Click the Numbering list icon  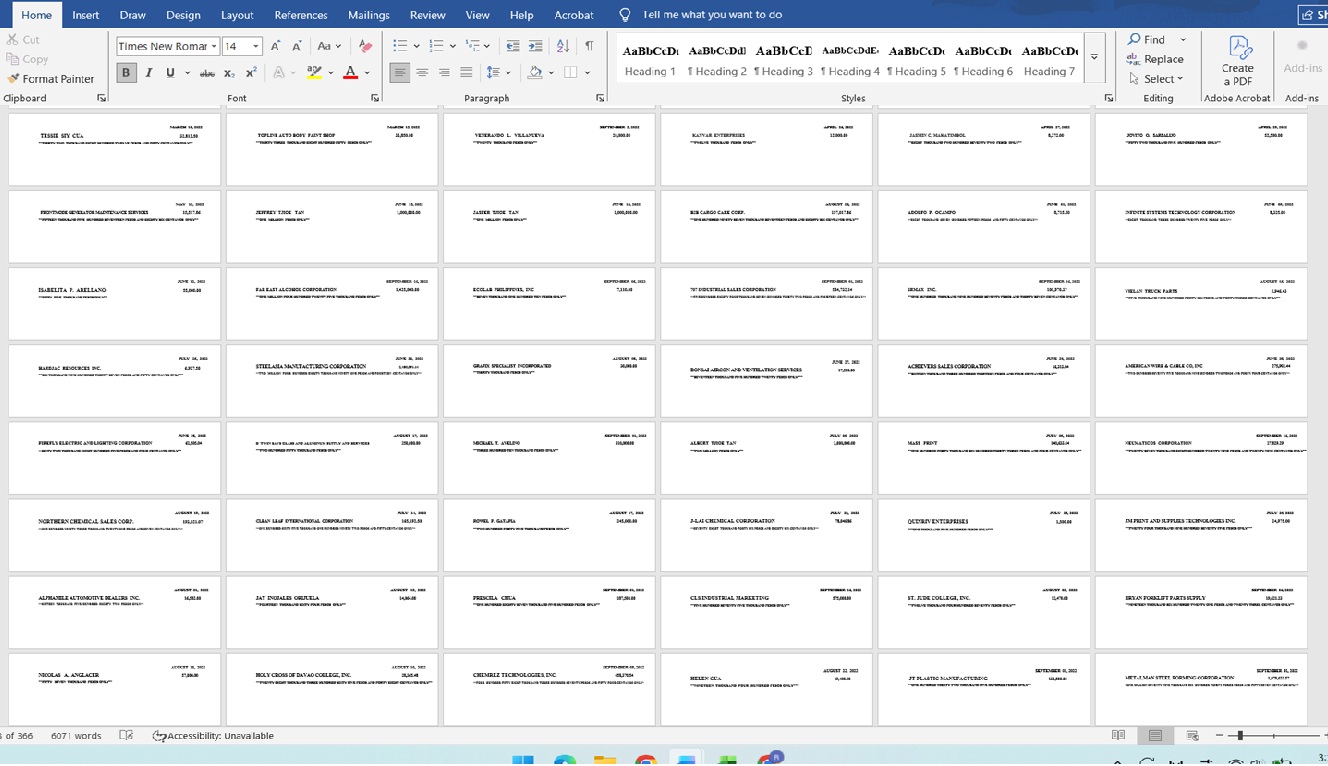coord(436,46)
